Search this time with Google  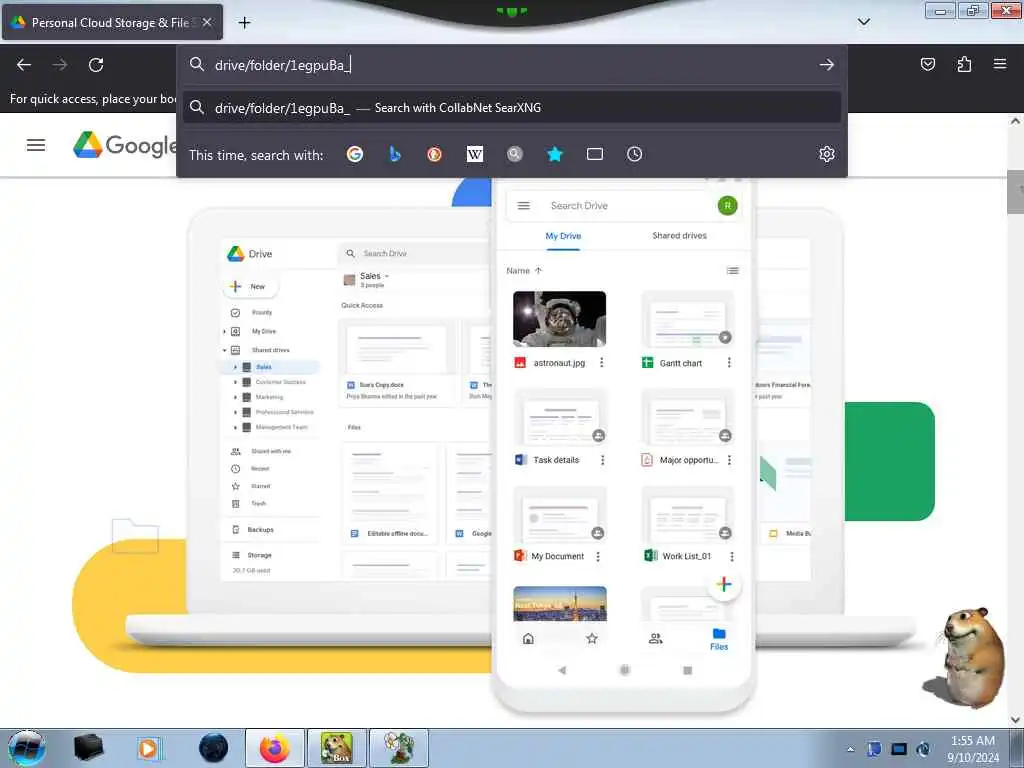coord(355,154)
